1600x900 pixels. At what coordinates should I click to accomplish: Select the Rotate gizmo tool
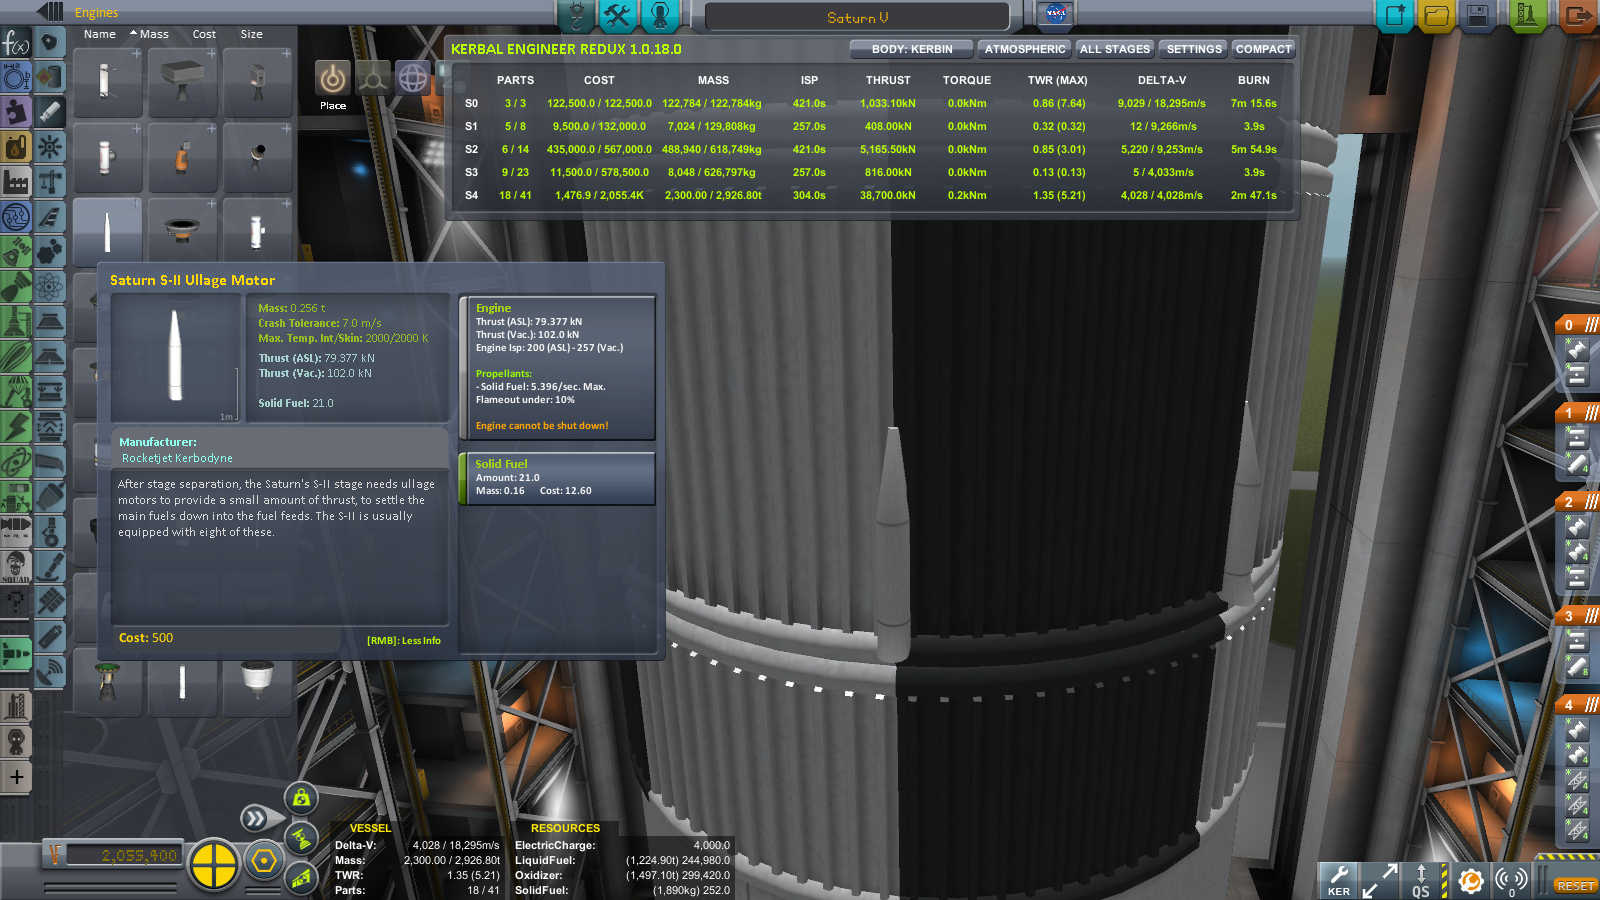413,78
